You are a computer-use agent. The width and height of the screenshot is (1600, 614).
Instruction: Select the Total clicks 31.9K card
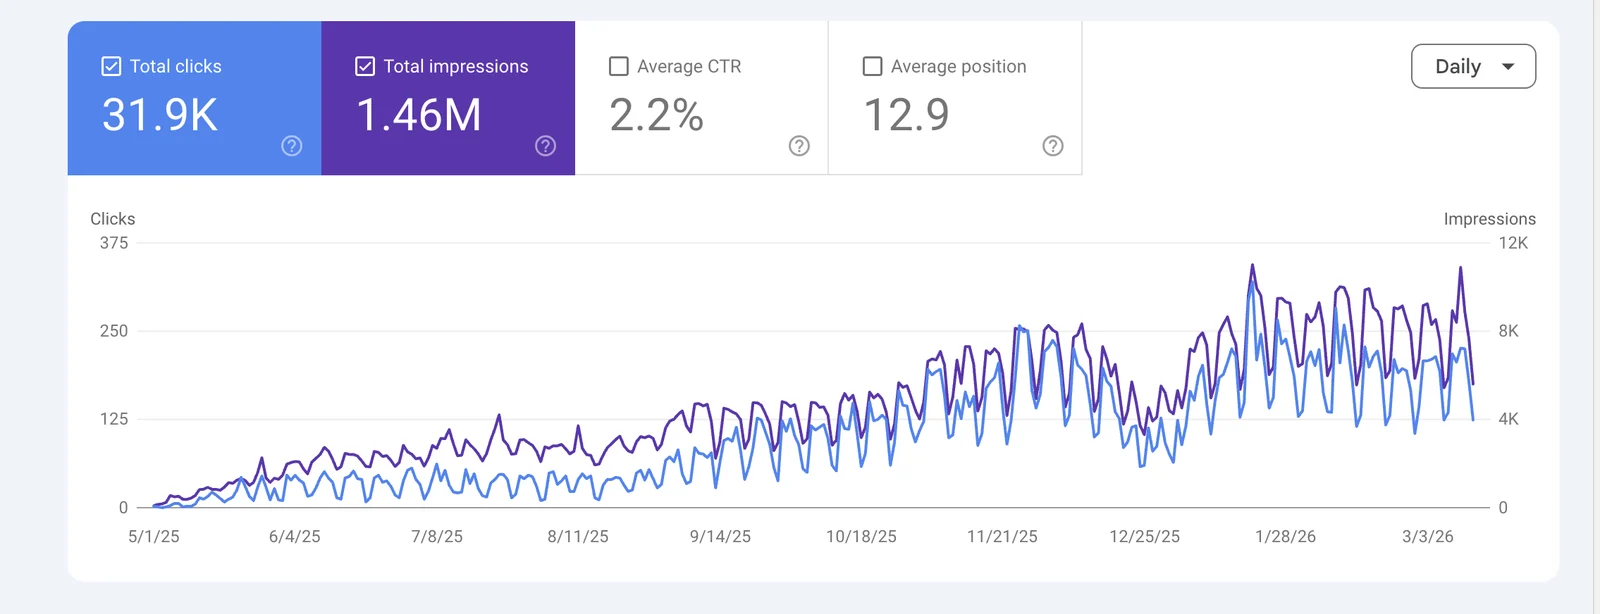click(194, 98)
